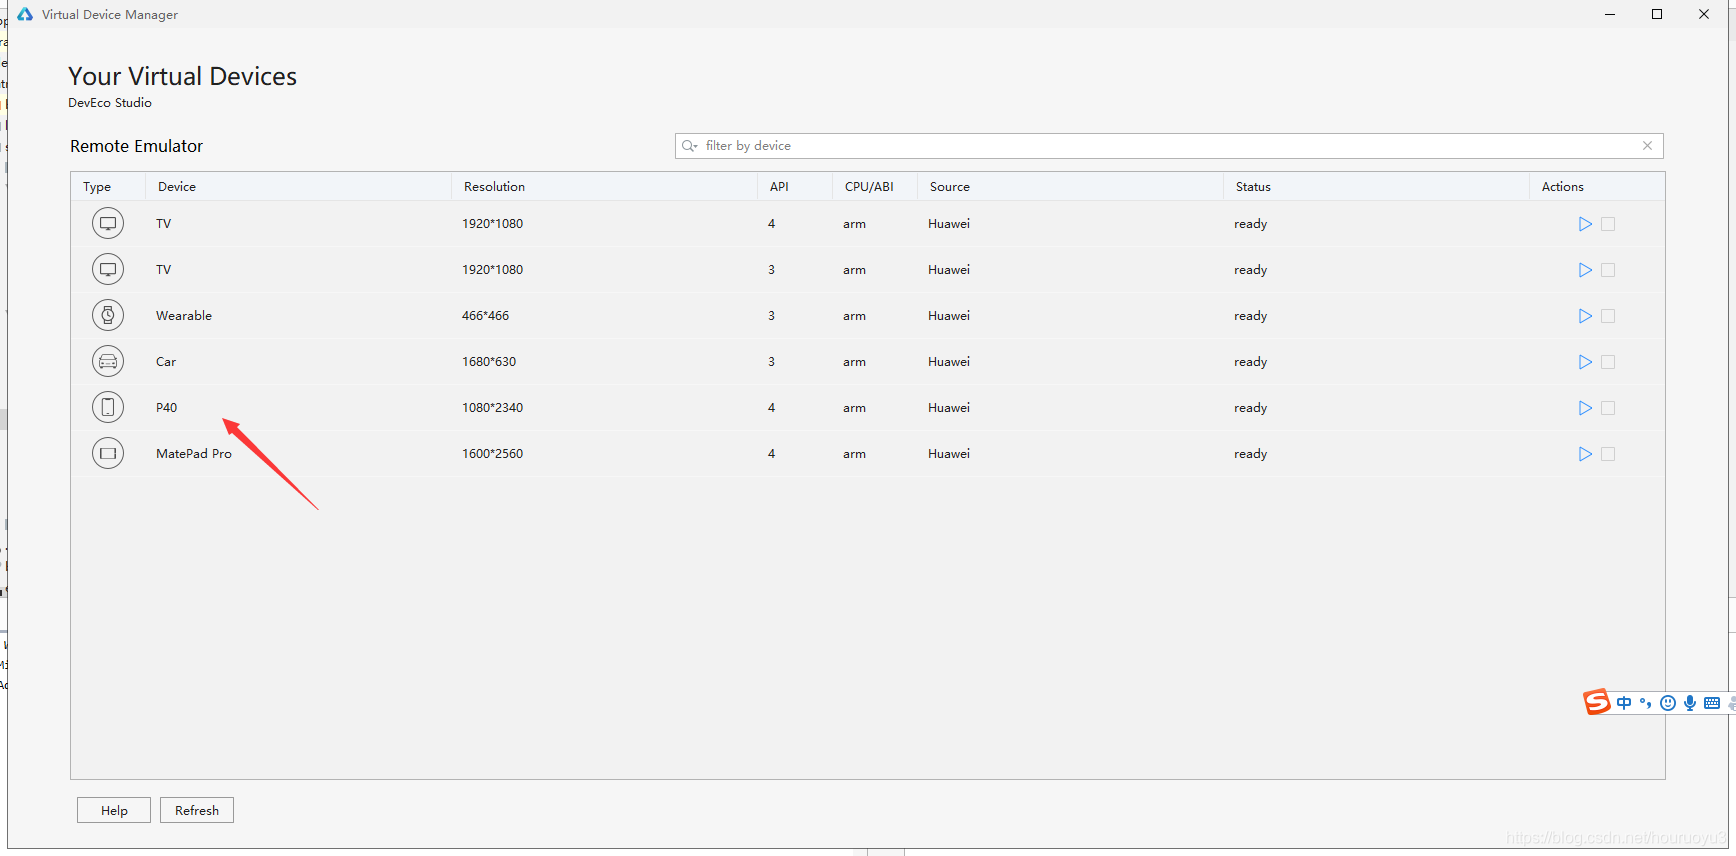Click the Sogou input method S logo
Image resolution: width=1736 pixels, height=856 pixels.
(x=1597, y=702)
